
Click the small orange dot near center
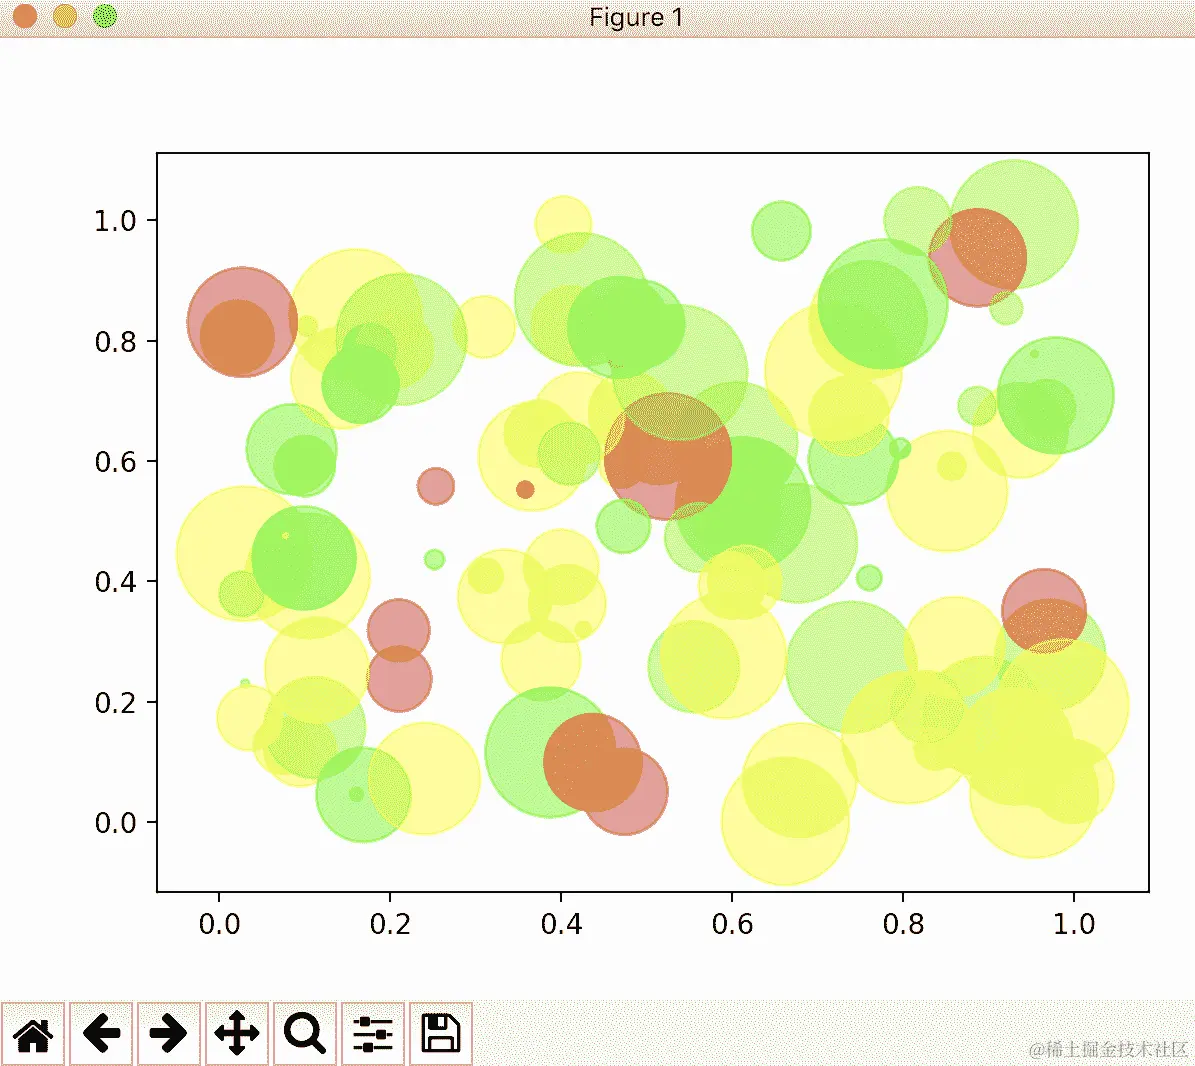click(x=525, y=489)
